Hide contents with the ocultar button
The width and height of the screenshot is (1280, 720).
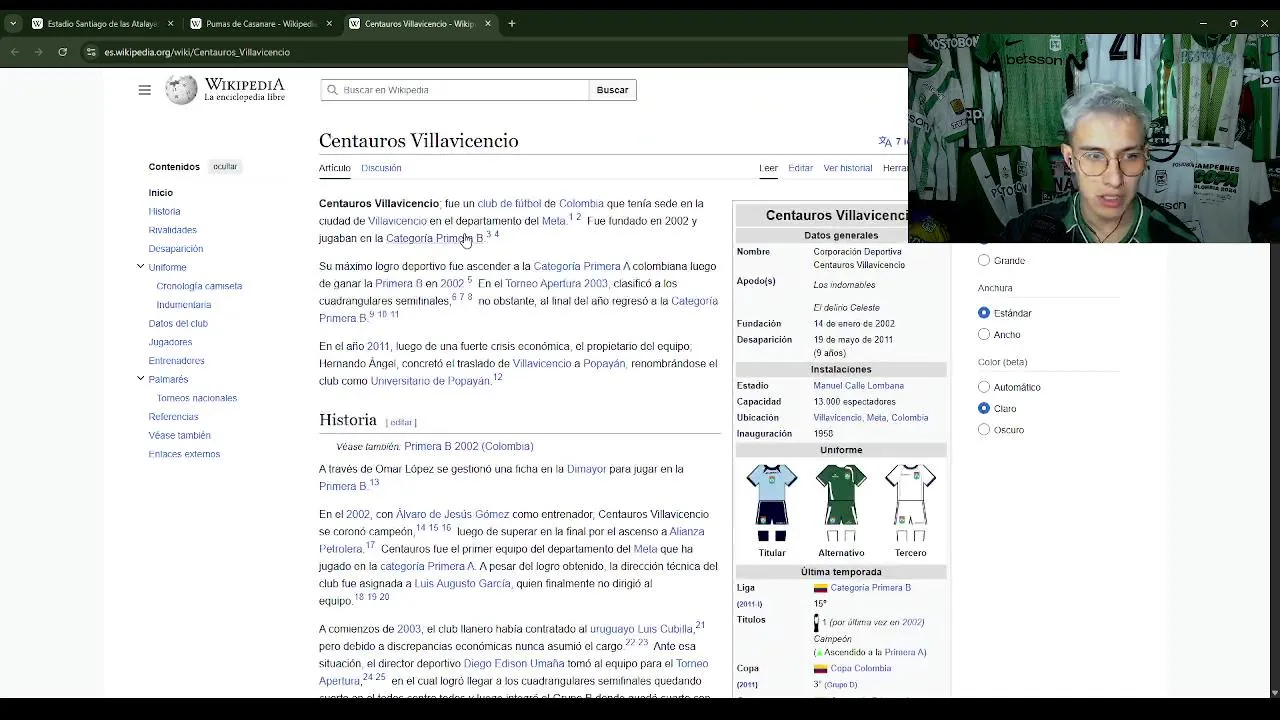[x=225, y=167]
